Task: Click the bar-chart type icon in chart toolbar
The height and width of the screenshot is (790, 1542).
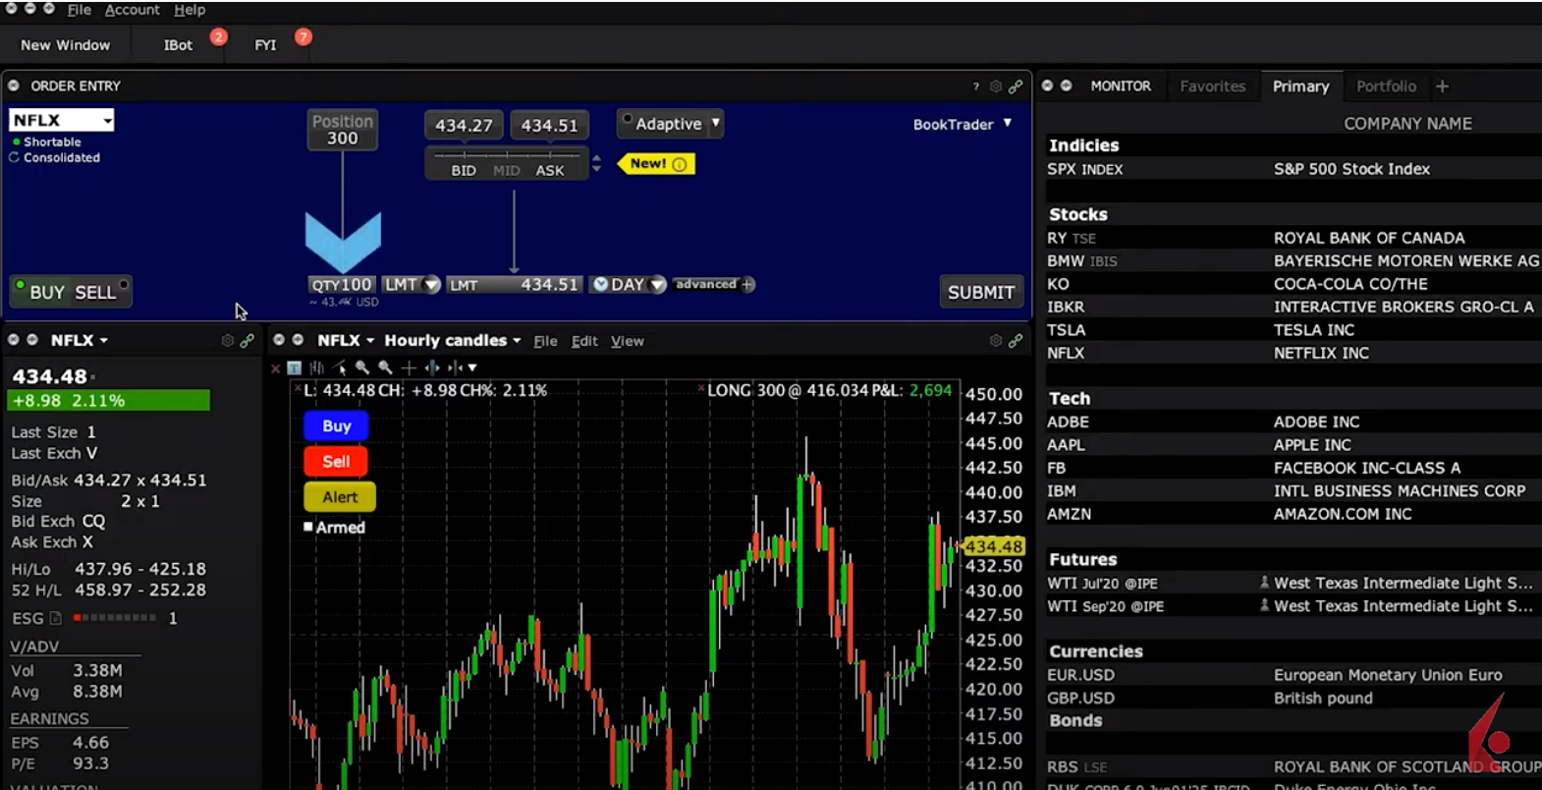Action: (317, 368)
